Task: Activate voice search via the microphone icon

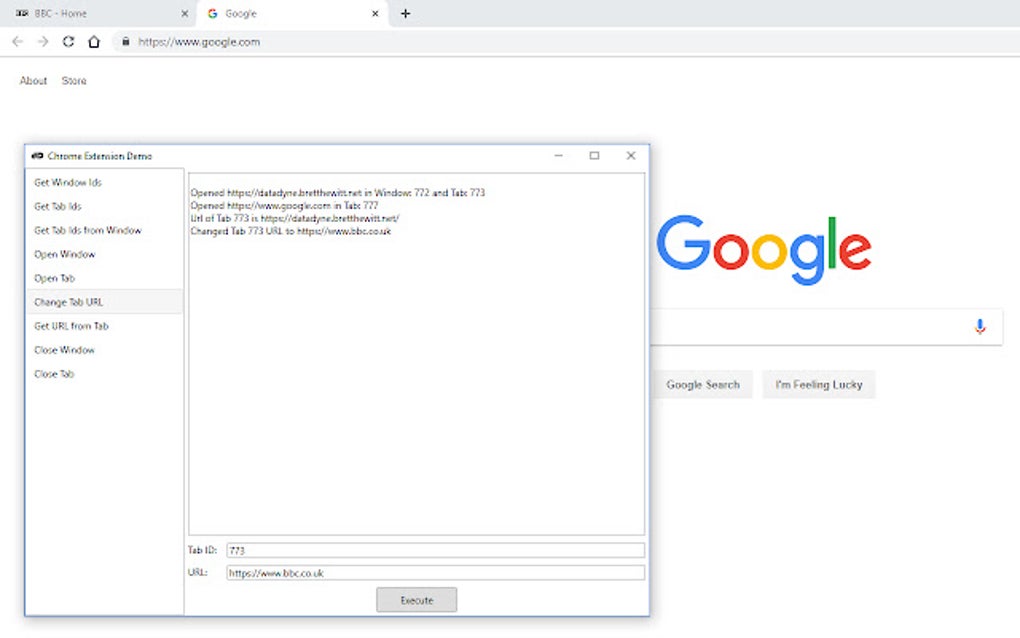Action: (979, 327)
